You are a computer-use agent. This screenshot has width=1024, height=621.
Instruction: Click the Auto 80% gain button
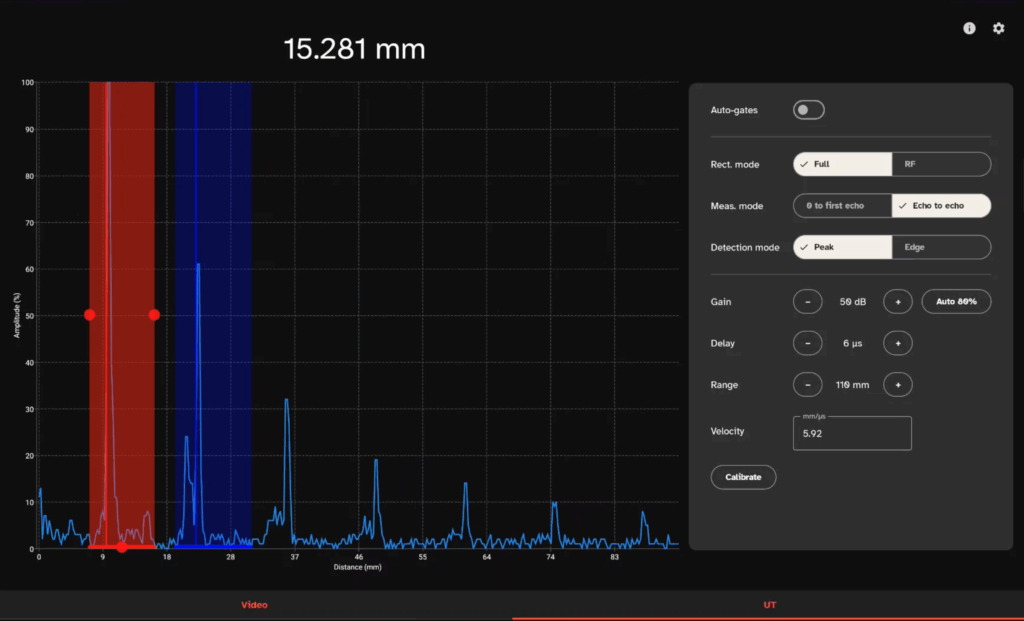pyautogui.click(x=955, y=301)
